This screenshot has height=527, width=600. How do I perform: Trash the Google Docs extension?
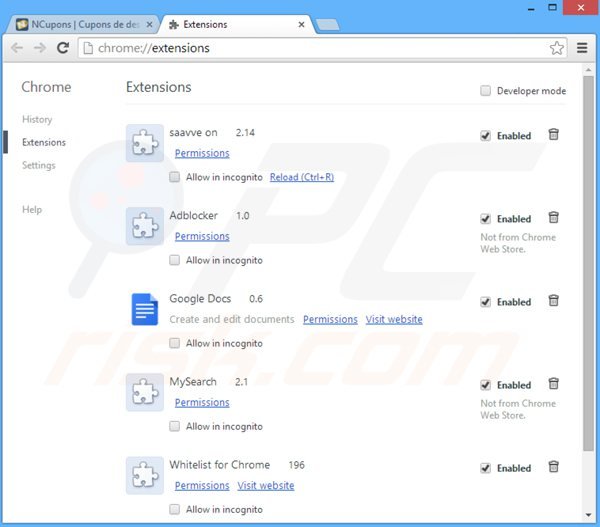click(553, 300)
